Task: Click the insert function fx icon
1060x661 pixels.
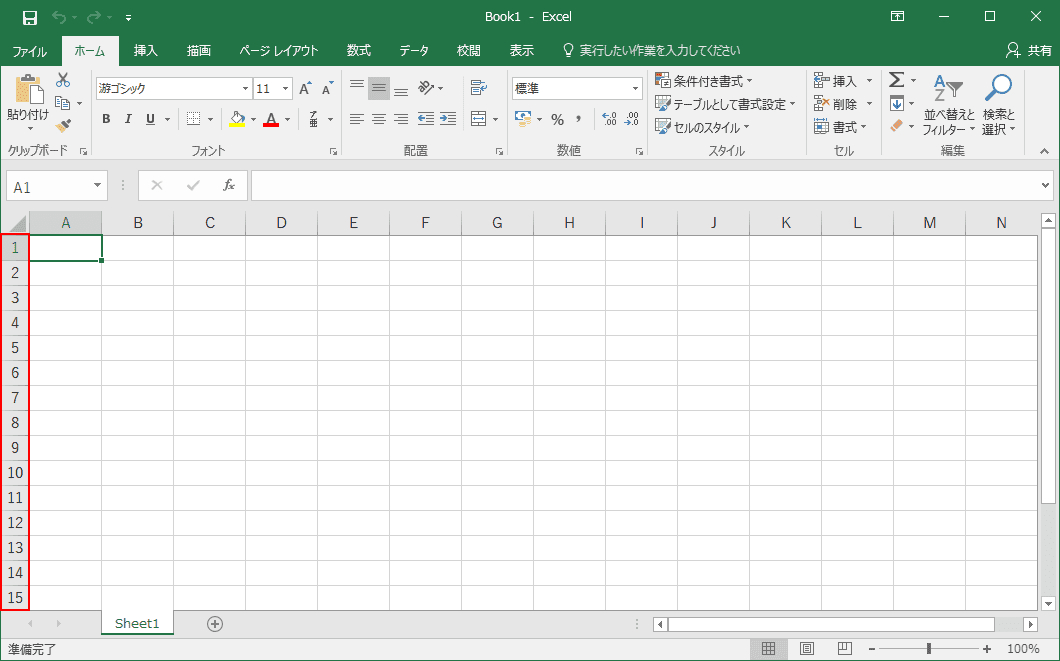Action: [229, 185]
